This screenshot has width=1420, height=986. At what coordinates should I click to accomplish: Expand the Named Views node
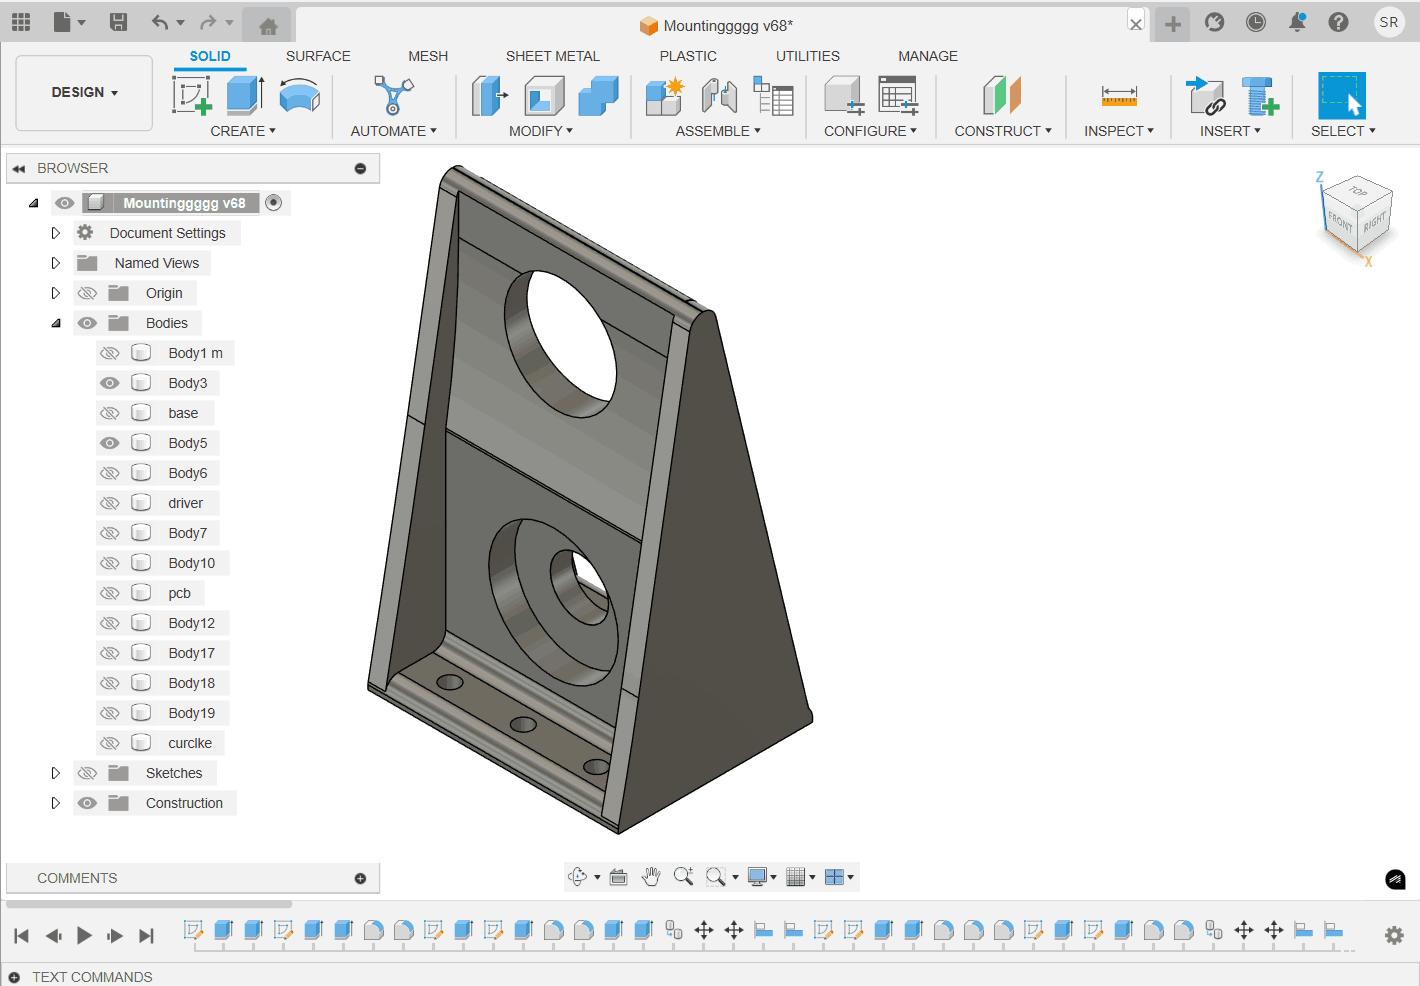pos(56,263)
